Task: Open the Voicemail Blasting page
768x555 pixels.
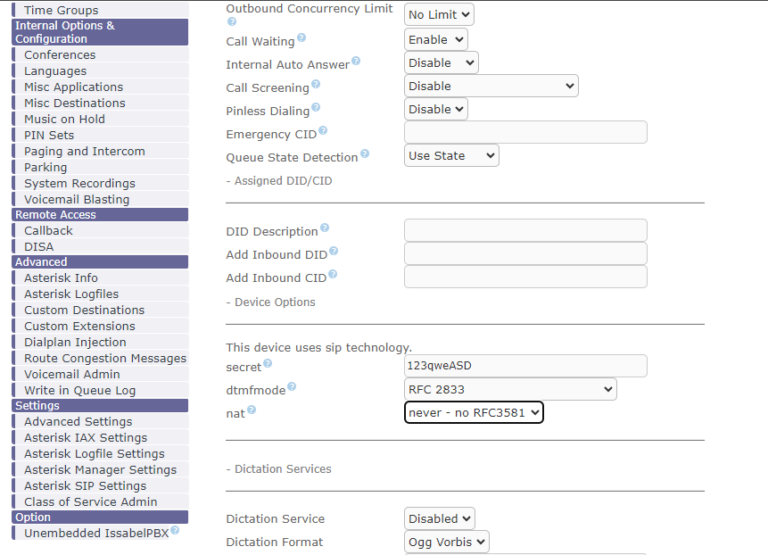Action: [77, 199]
